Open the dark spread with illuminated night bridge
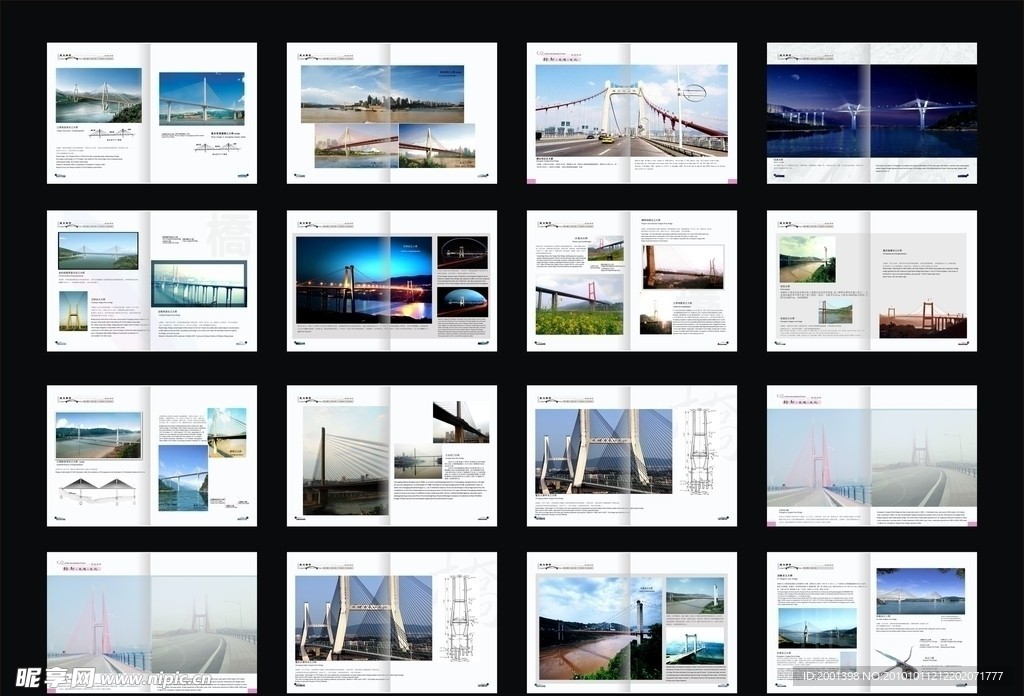This screenshot has width=1024, height=696. tap(364, 278)
